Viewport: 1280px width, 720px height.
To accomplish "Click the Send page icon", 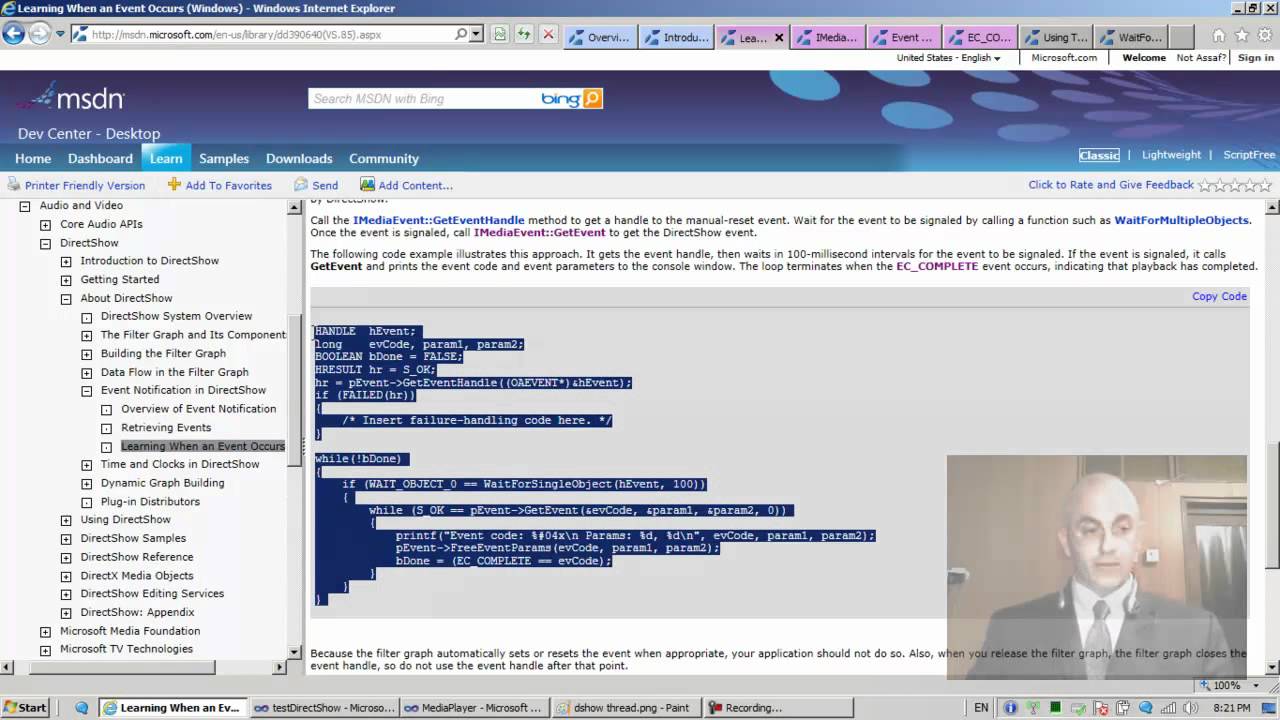I will (x=301, y=185).
